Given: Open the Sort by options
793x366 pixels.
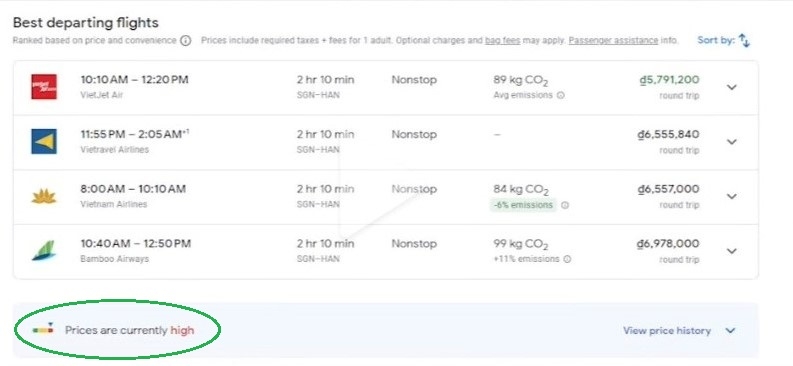Looking at the screenshot, I should click(724, 40).
